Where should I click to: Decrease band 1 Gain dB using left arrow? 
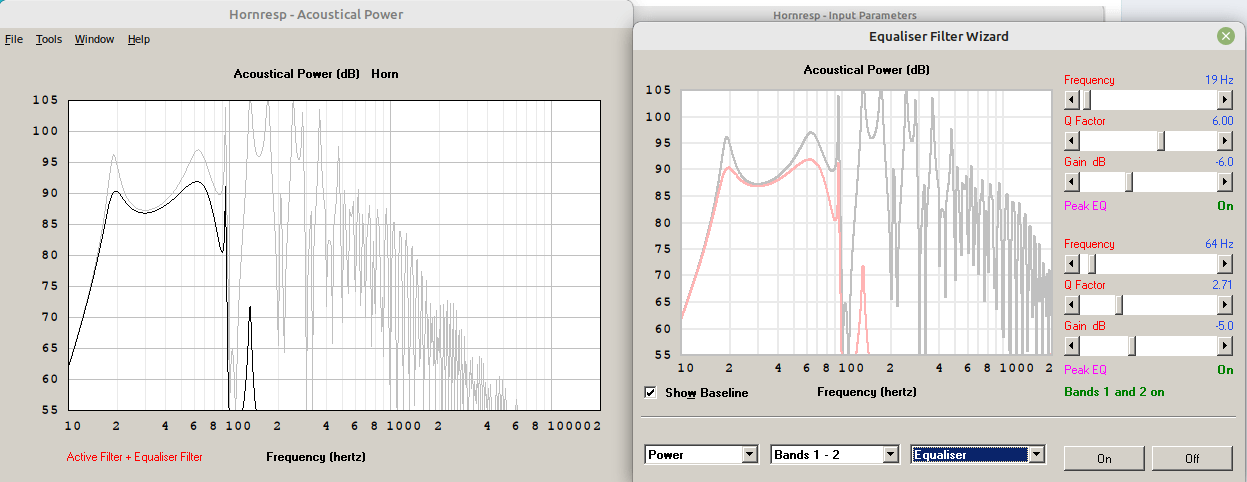click(x=1072, y=181)
